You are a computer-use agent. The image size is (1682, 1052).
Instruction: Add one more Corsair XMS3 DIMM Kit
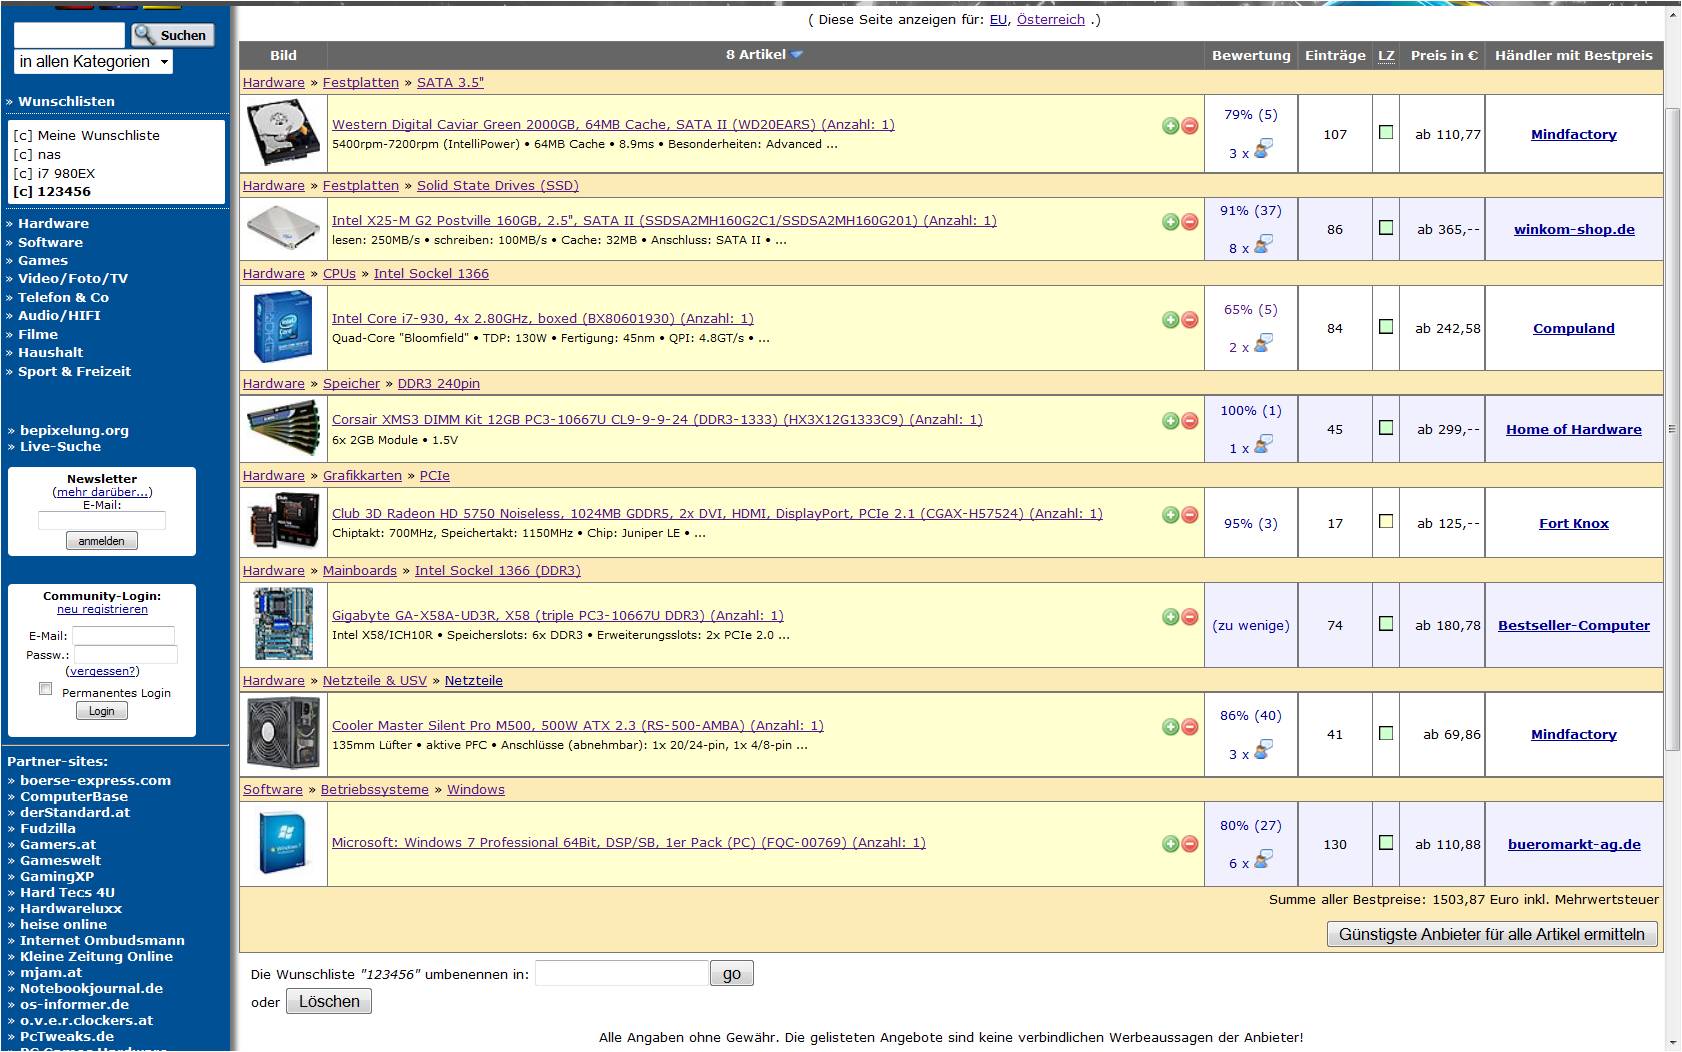1170,421
